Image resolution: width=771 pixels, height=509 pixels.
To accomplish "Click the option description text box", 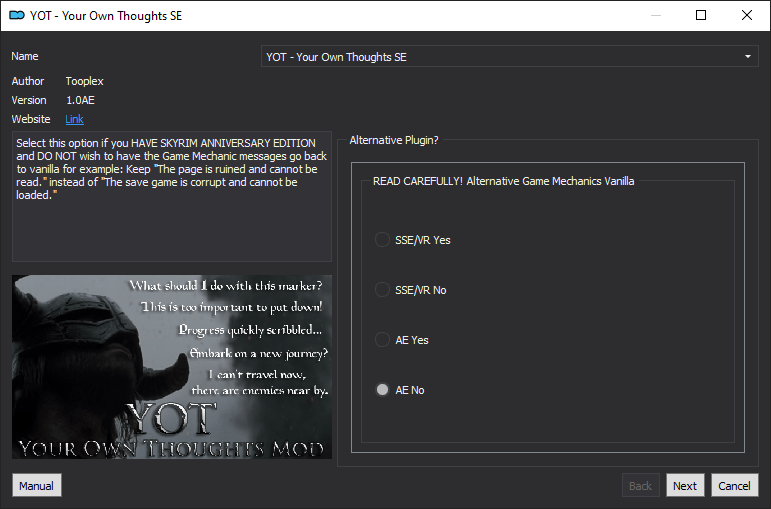I will point(172,196).
